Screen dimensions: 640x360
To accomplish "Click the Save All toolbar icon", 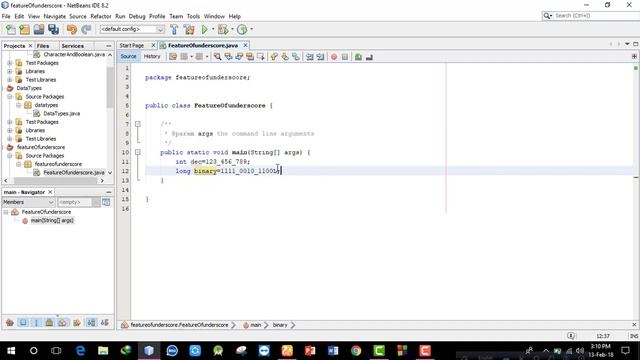I will [53, 29].
